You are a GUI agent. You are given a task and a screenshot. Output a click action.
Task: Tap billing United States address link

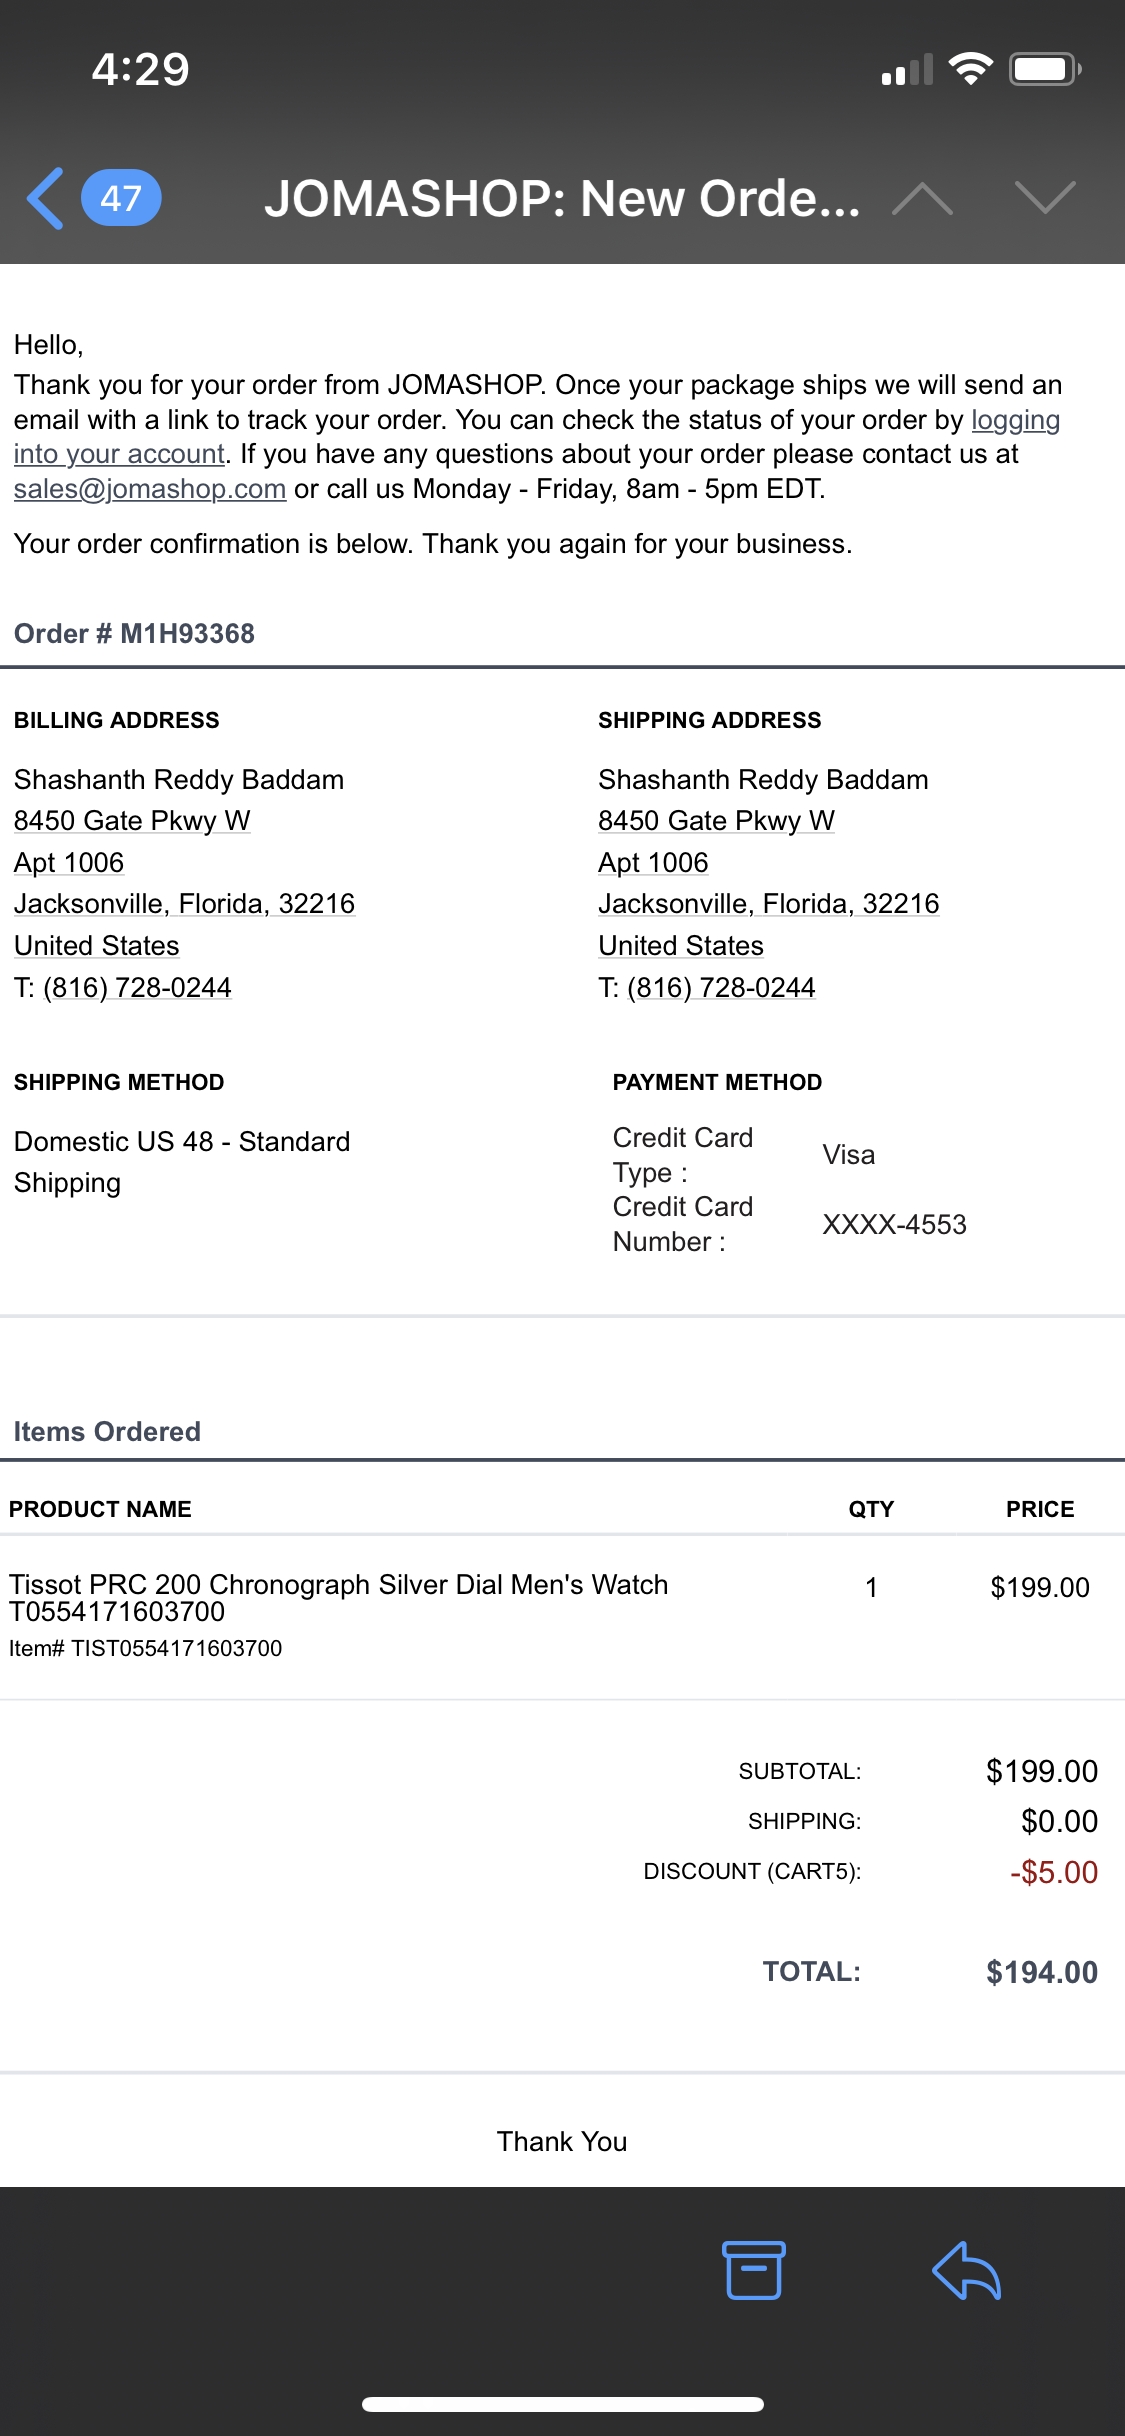point(96,946)
